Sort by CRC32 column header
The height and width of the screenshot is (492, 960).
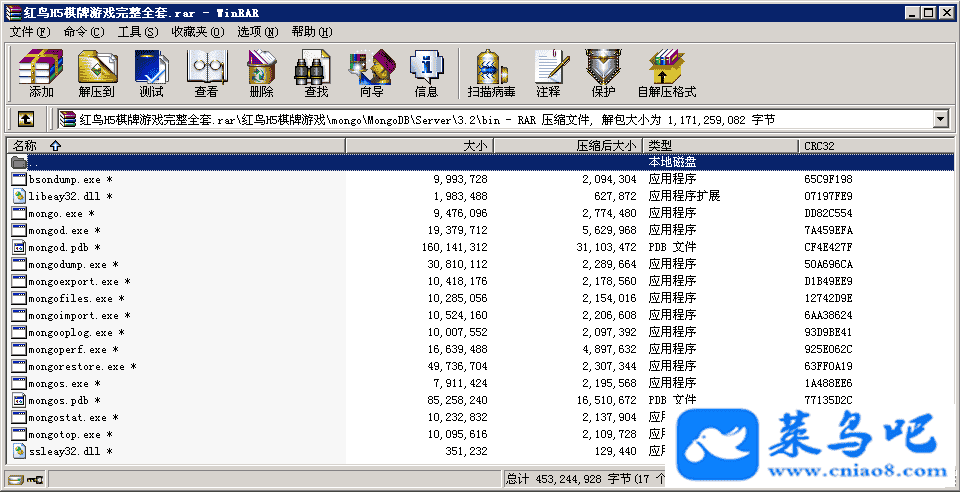point(877,146)
